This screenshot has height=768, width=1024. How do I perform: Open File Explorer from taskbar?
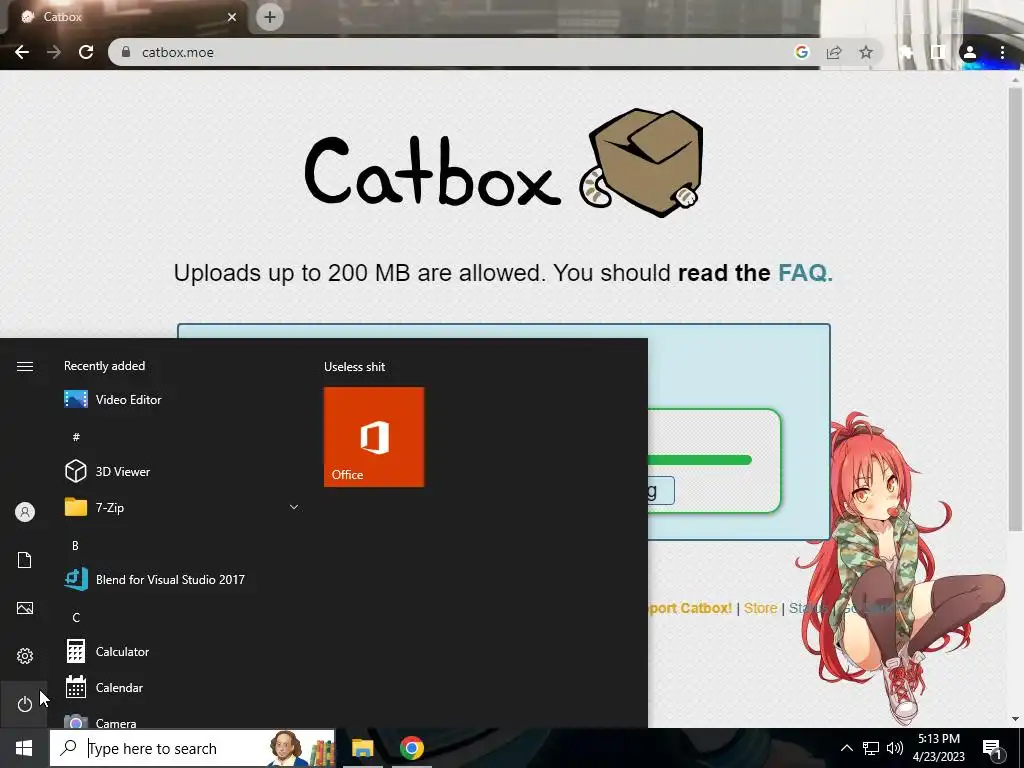[362, 748]
